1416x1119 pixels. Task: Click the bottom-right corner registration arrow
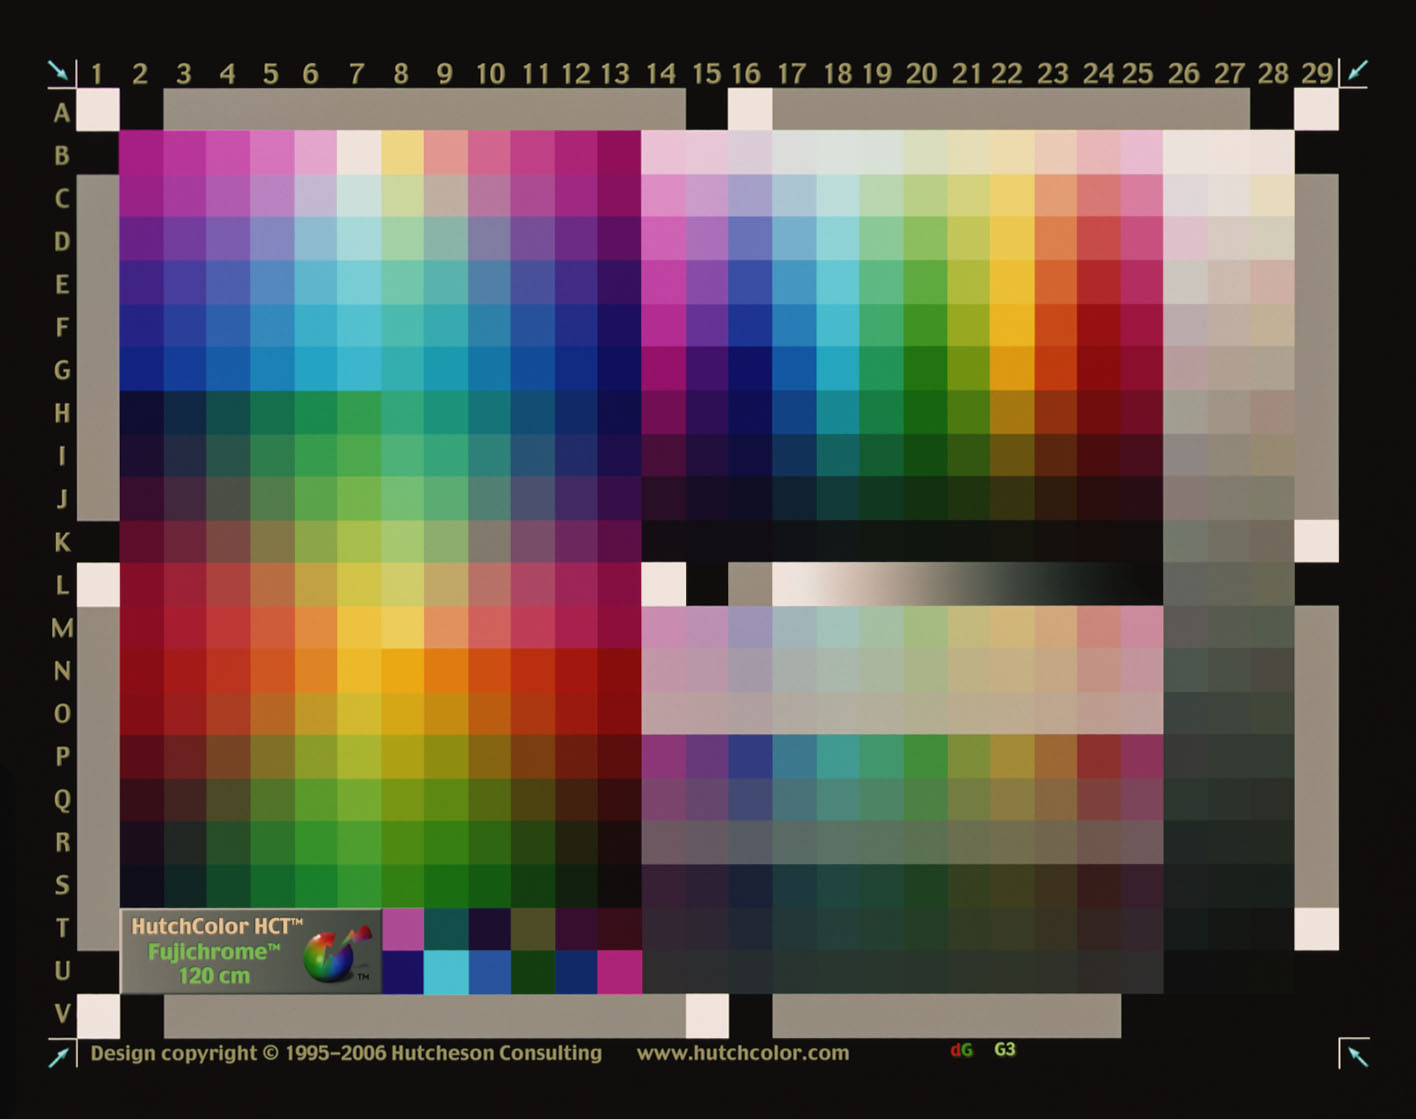[x=1356, y=1055]
